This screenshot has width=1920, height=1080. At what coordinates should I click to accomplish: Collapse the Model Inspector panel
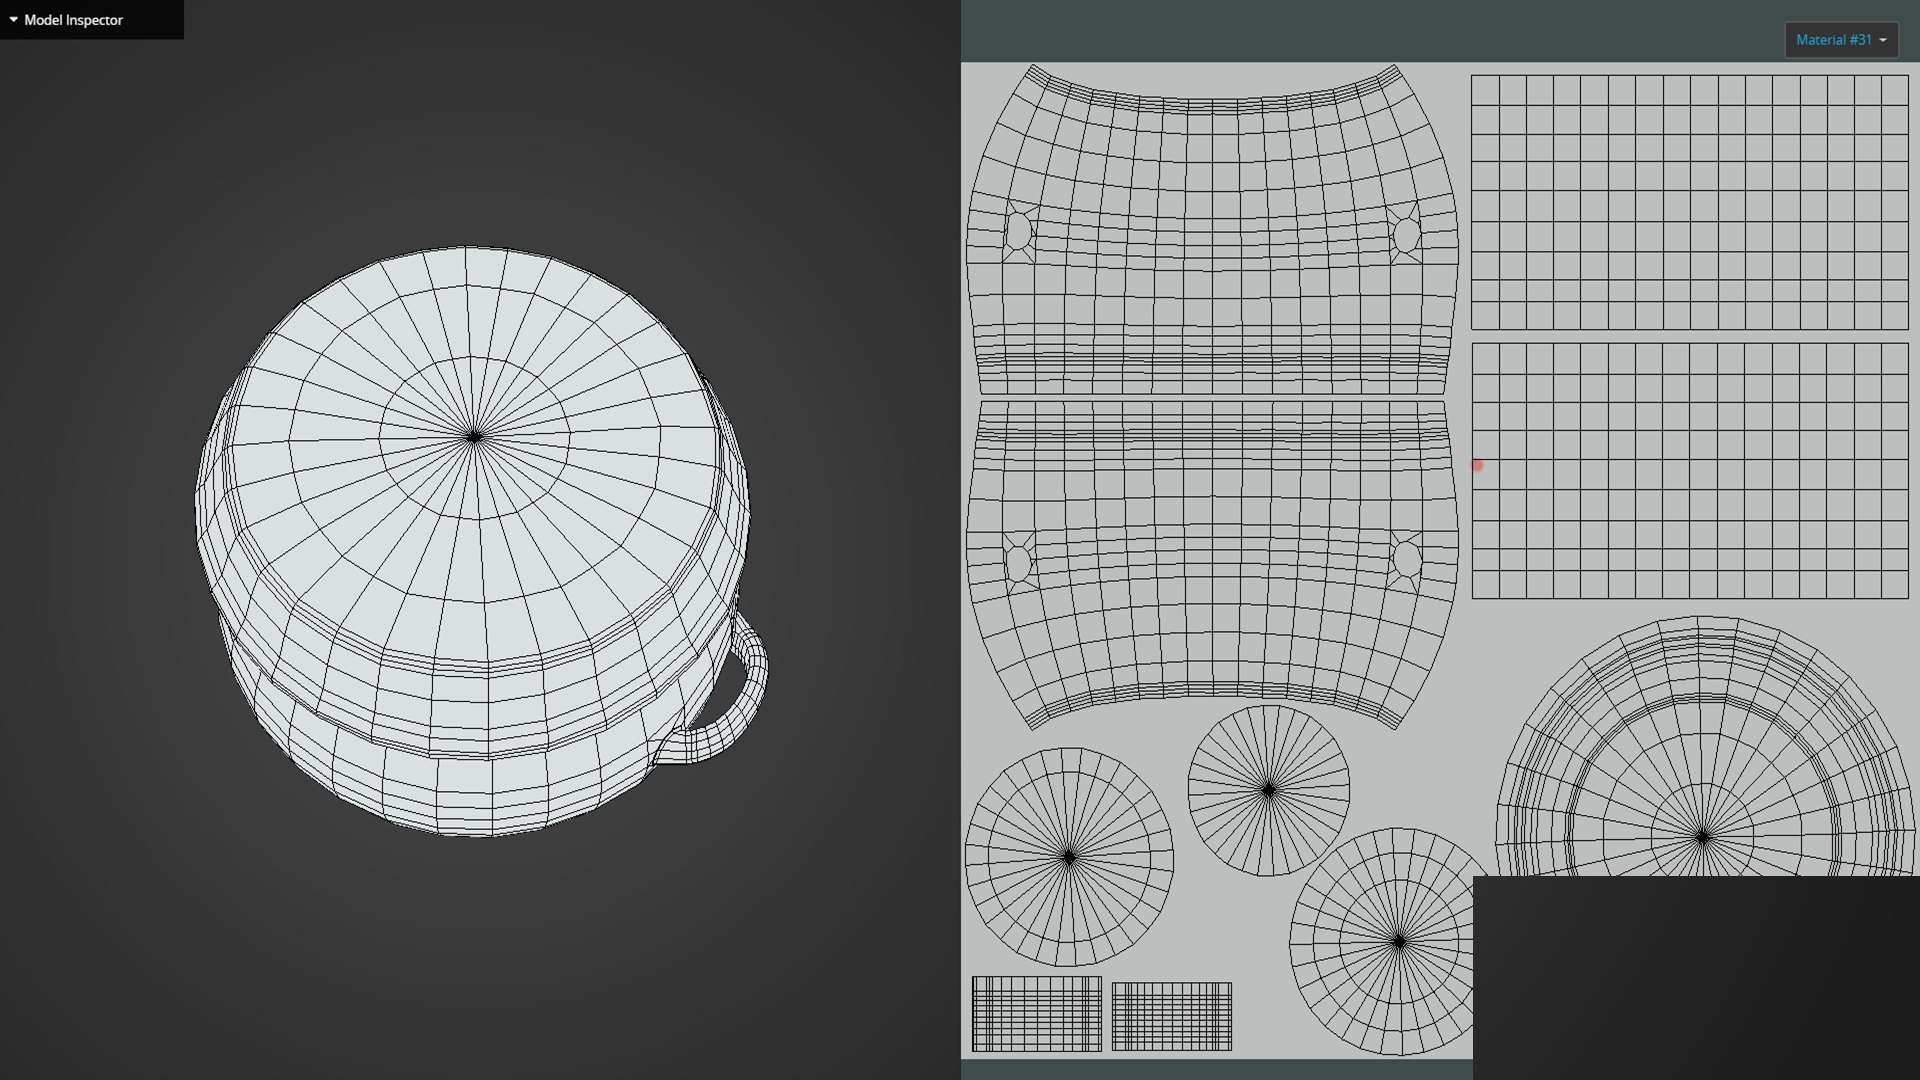tap(72, 20)
